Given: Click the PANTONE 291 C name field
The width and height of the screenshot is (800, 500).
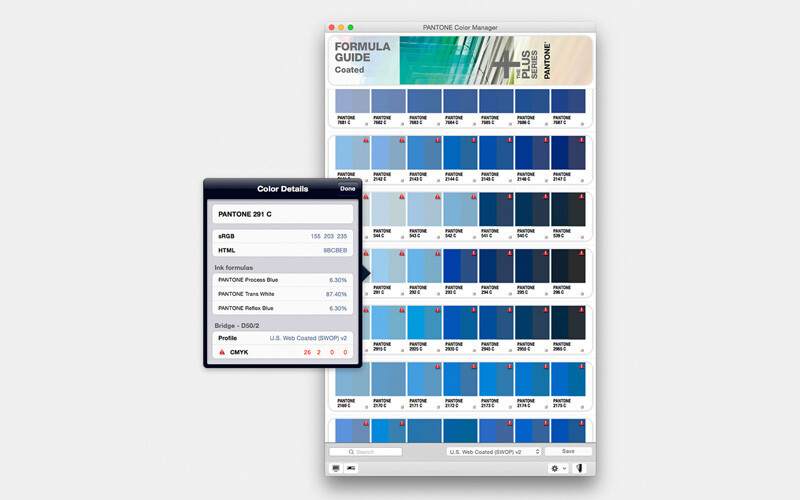Looking at the screenshot, I should (x=283, y=214).
